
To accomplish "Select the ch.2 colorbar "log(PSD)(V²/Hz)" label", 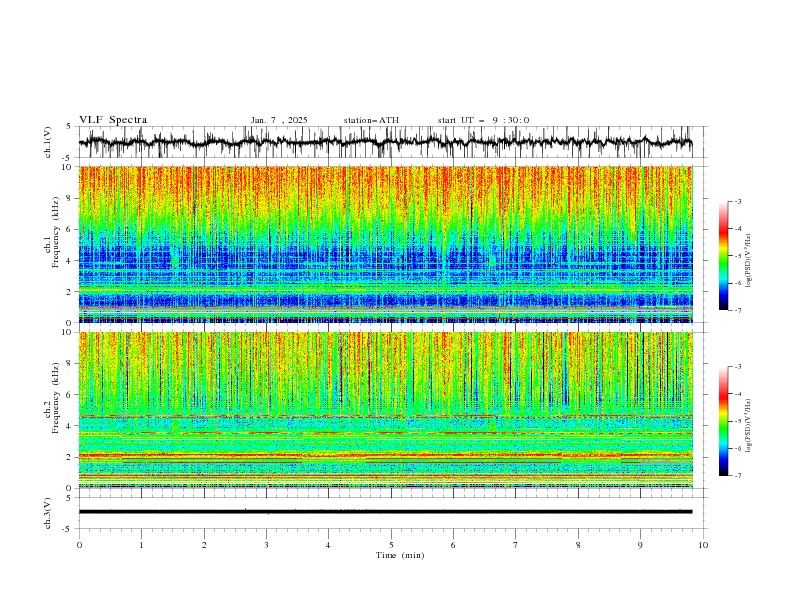I will [749, 426].
